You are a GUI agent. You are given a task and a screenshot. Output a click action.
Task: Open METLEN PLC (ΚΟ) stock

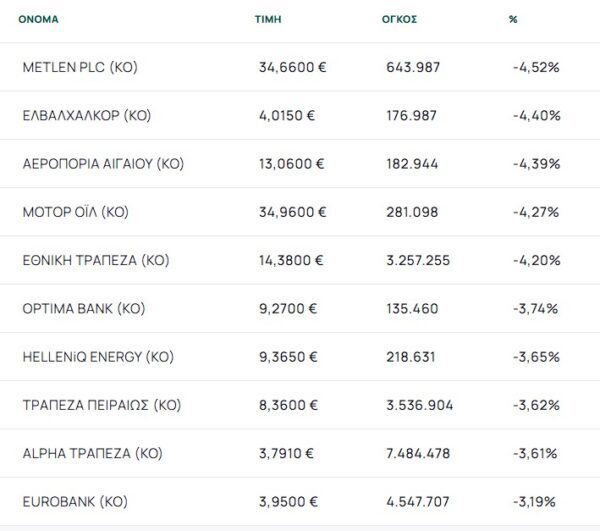79,67
